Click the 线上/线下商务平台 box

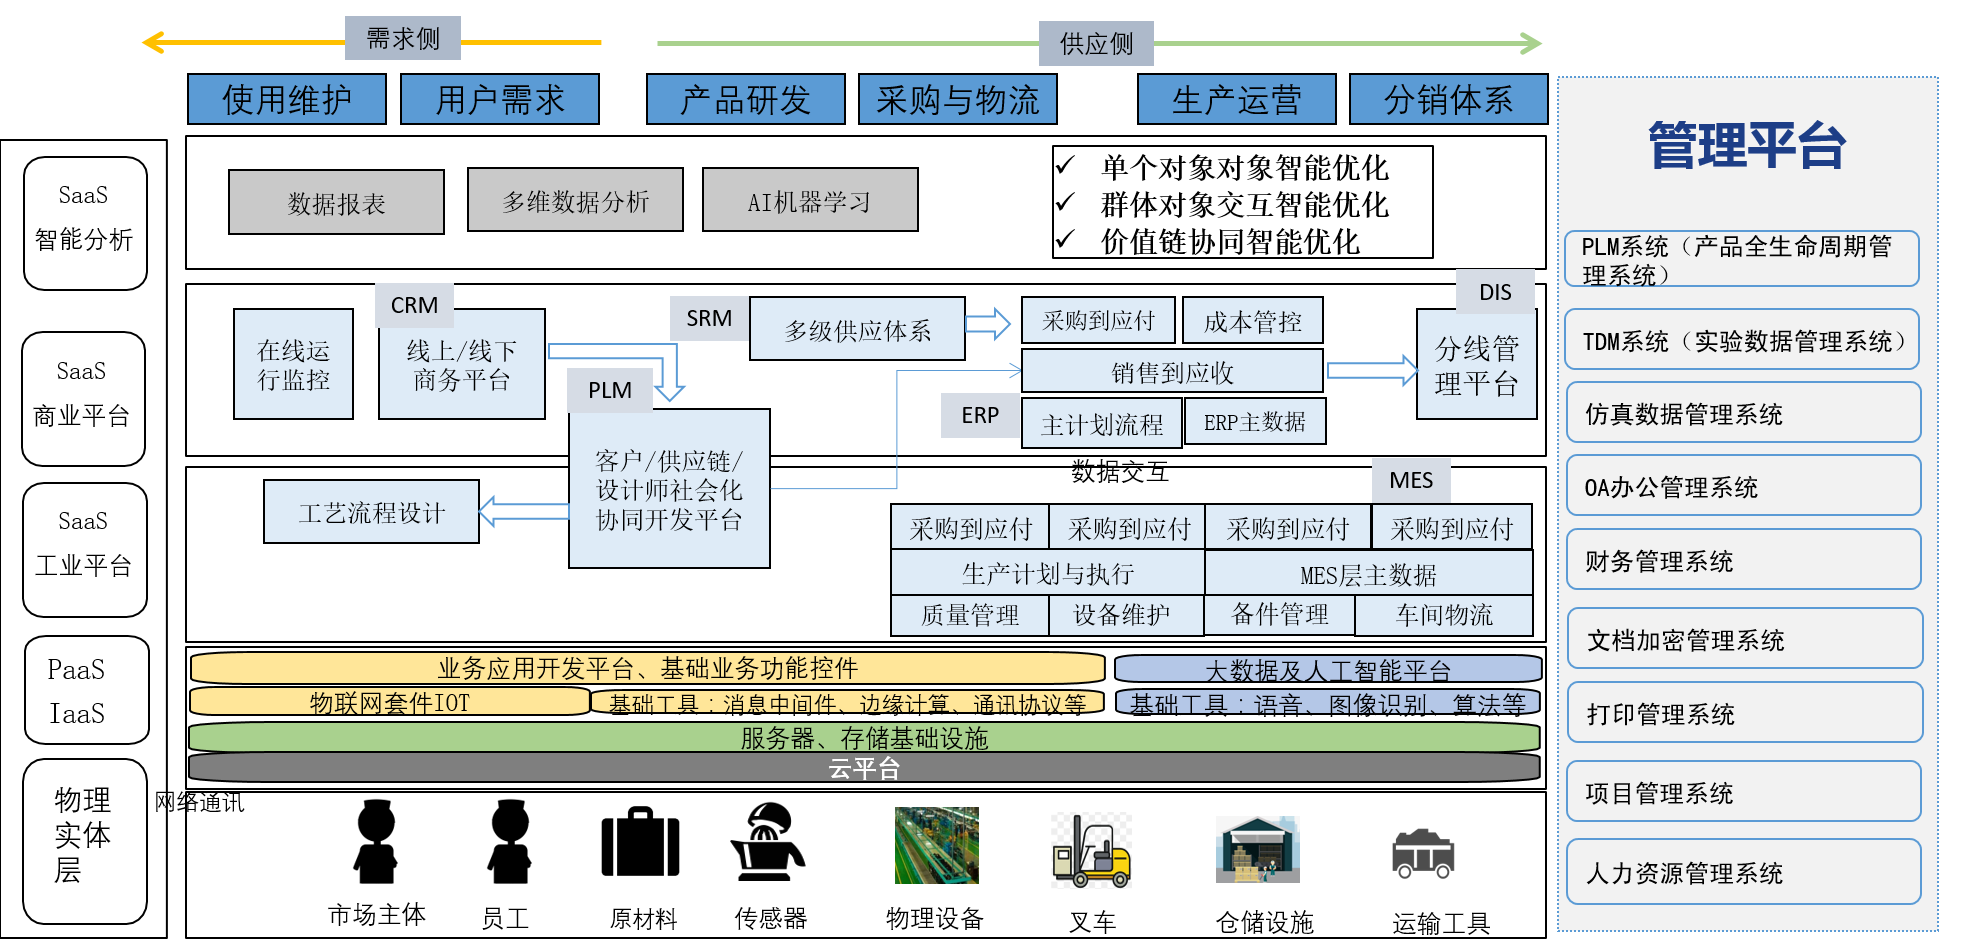coord(462,364)
